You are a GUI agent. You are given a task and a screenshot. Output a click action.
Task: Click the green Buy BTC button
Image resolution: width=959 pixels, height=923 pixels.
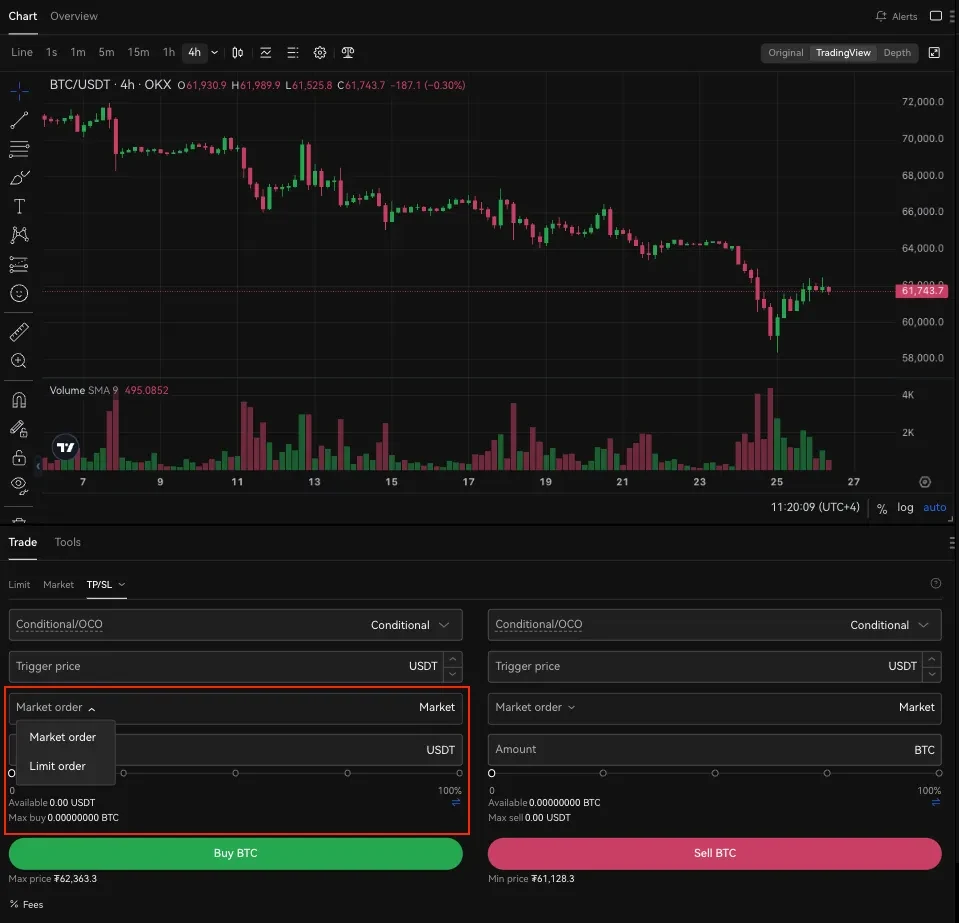pos(235,853)
